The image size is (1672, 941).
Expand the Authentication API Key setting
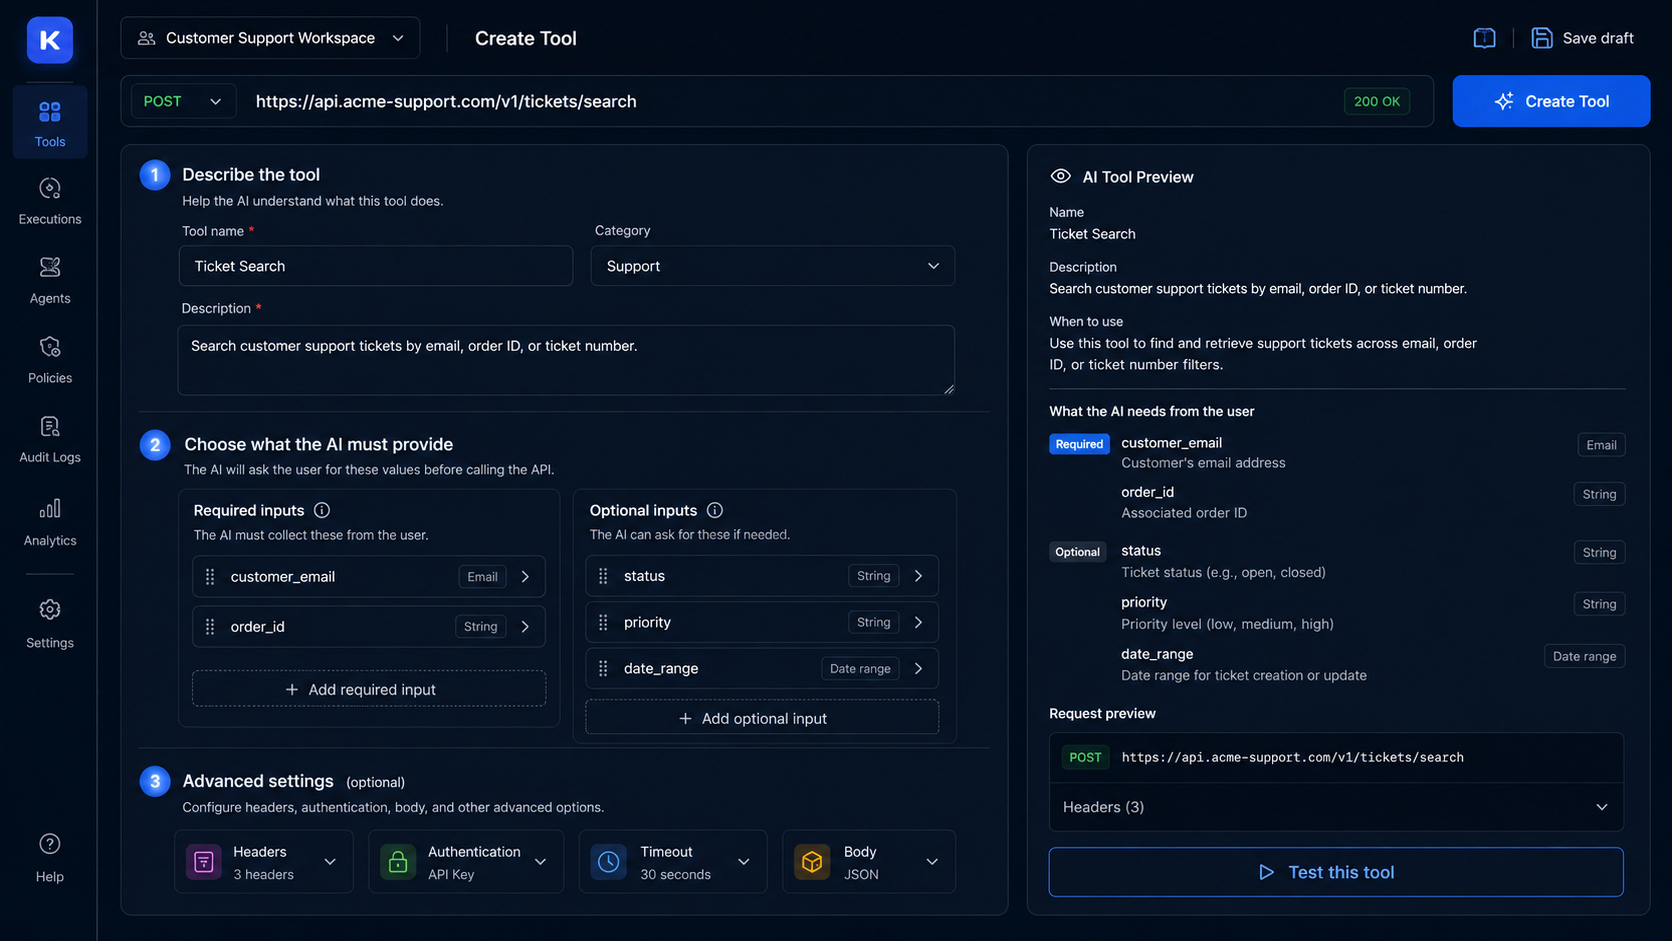[x=541, y=862]
